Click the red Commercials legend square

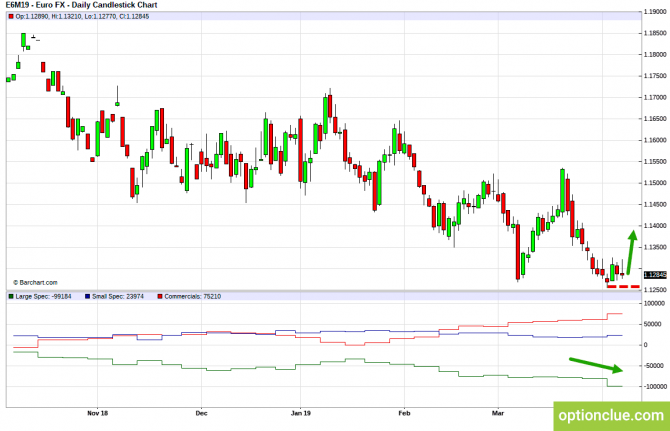pyautogui.click(x=159, y=296)
